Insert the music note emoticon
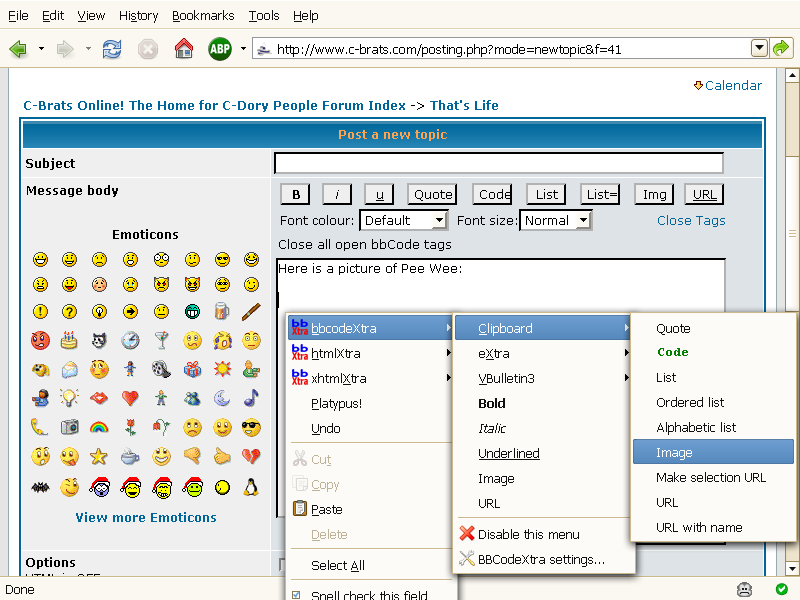This screenshot has height=600, width=800. pos(251,397)
